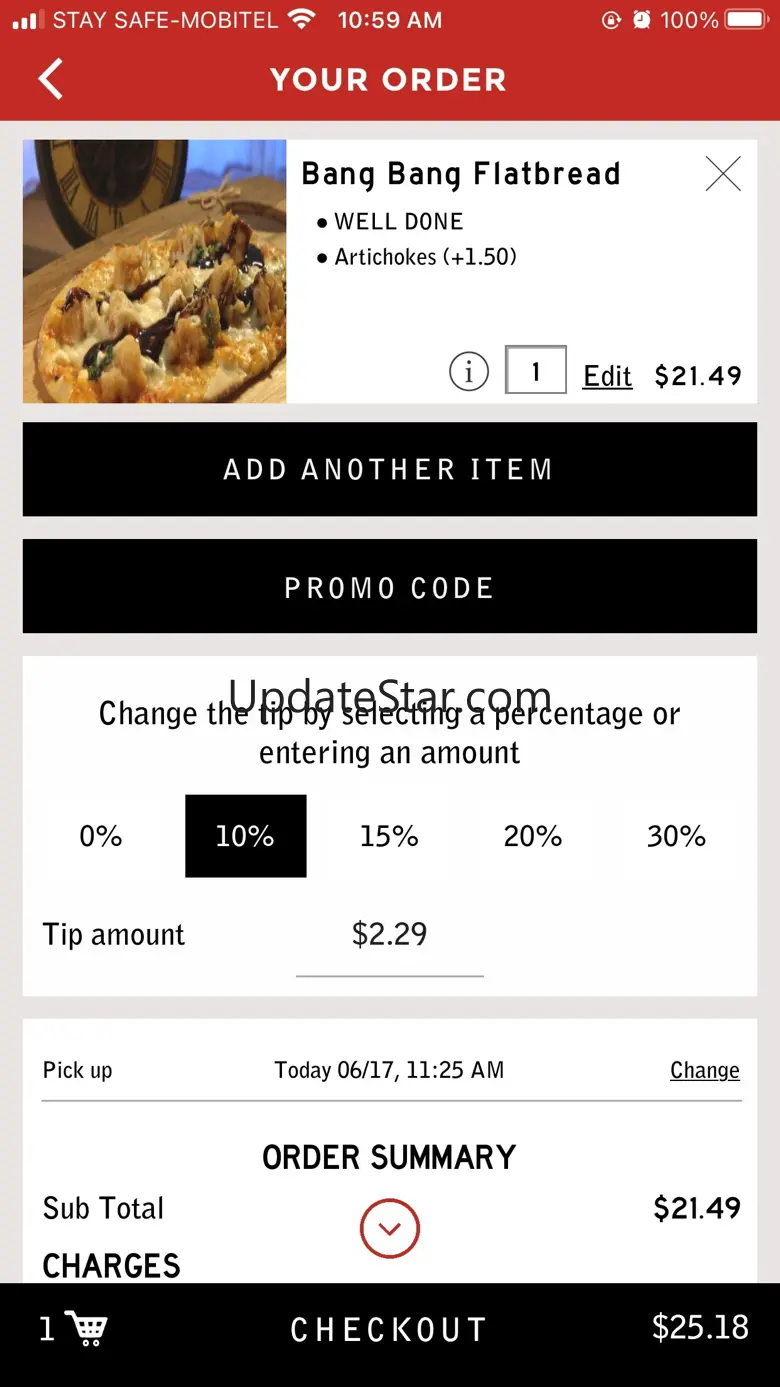Expand order summary with red chevron
The width and height of the screenshot is (780, 1387).
click(x=389, y=1228)
